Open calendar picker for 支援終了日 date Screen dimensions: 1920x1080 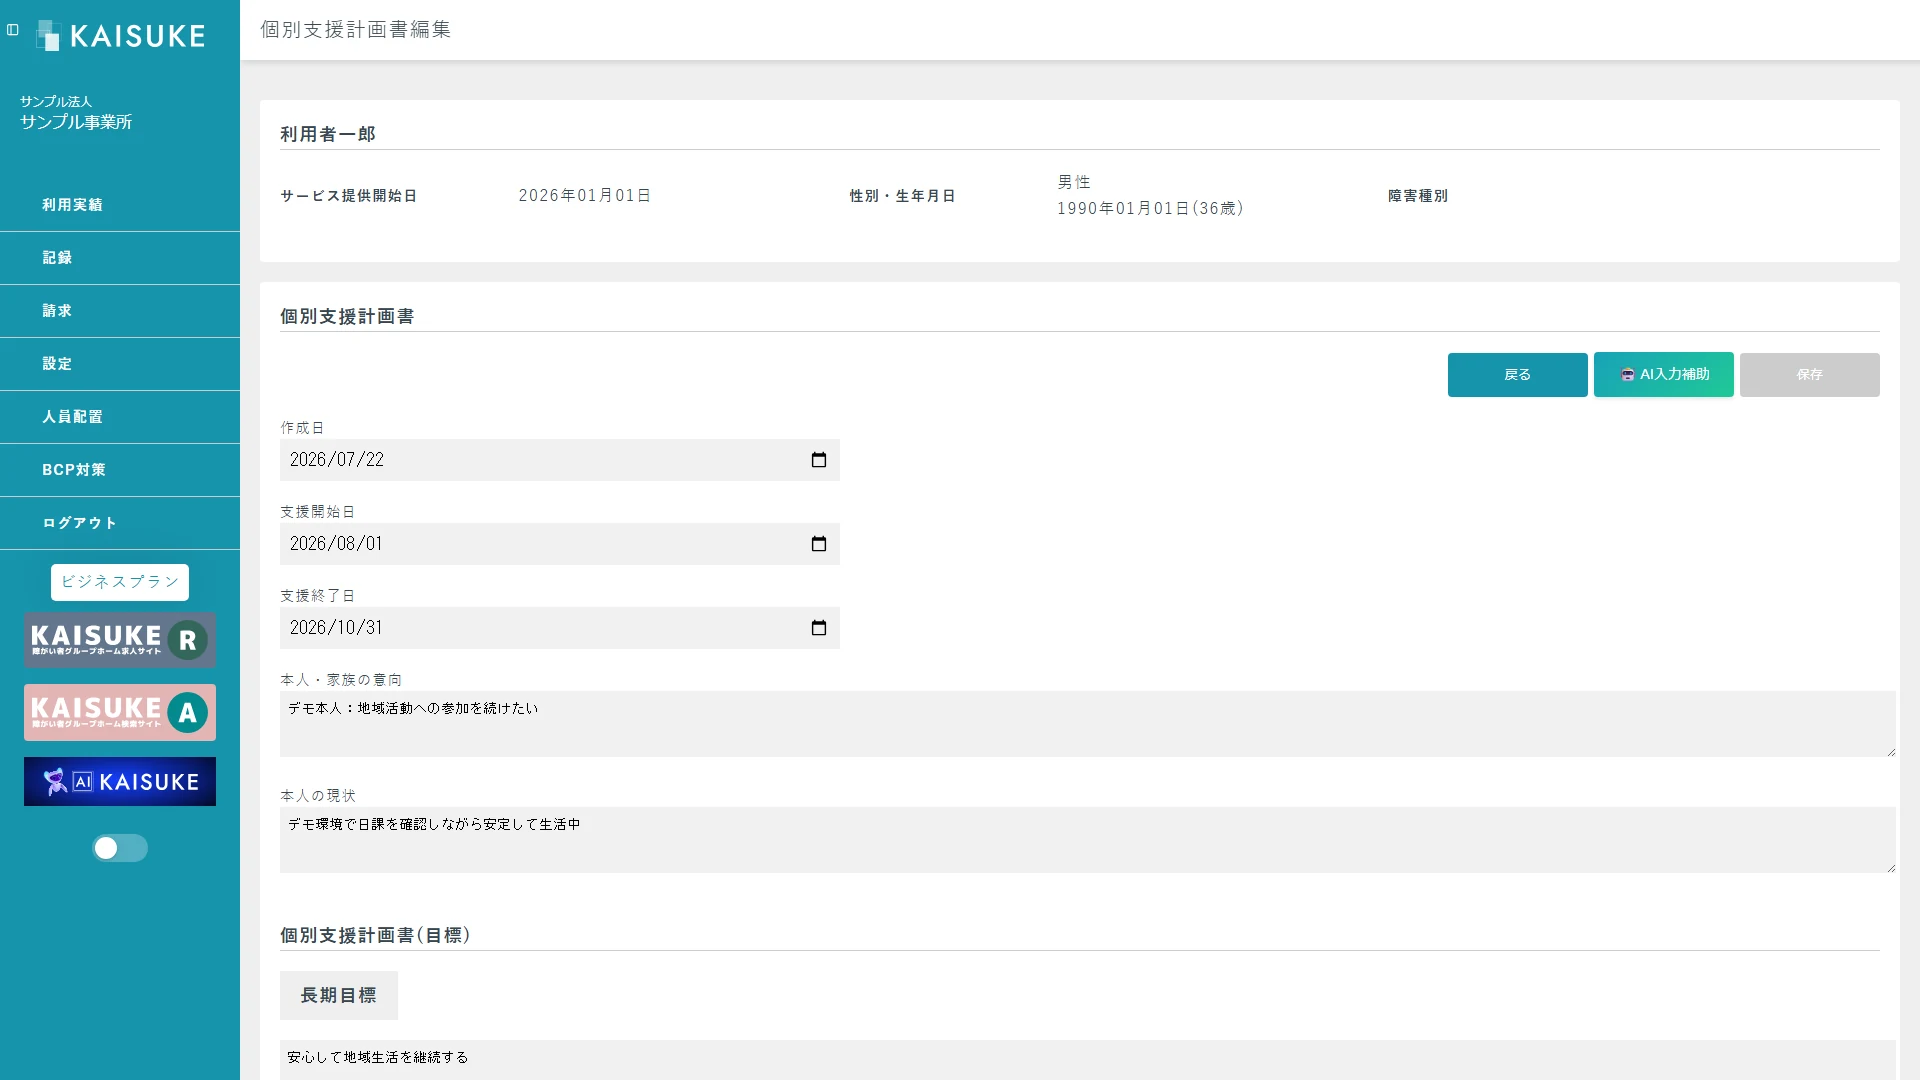[819, 628]
